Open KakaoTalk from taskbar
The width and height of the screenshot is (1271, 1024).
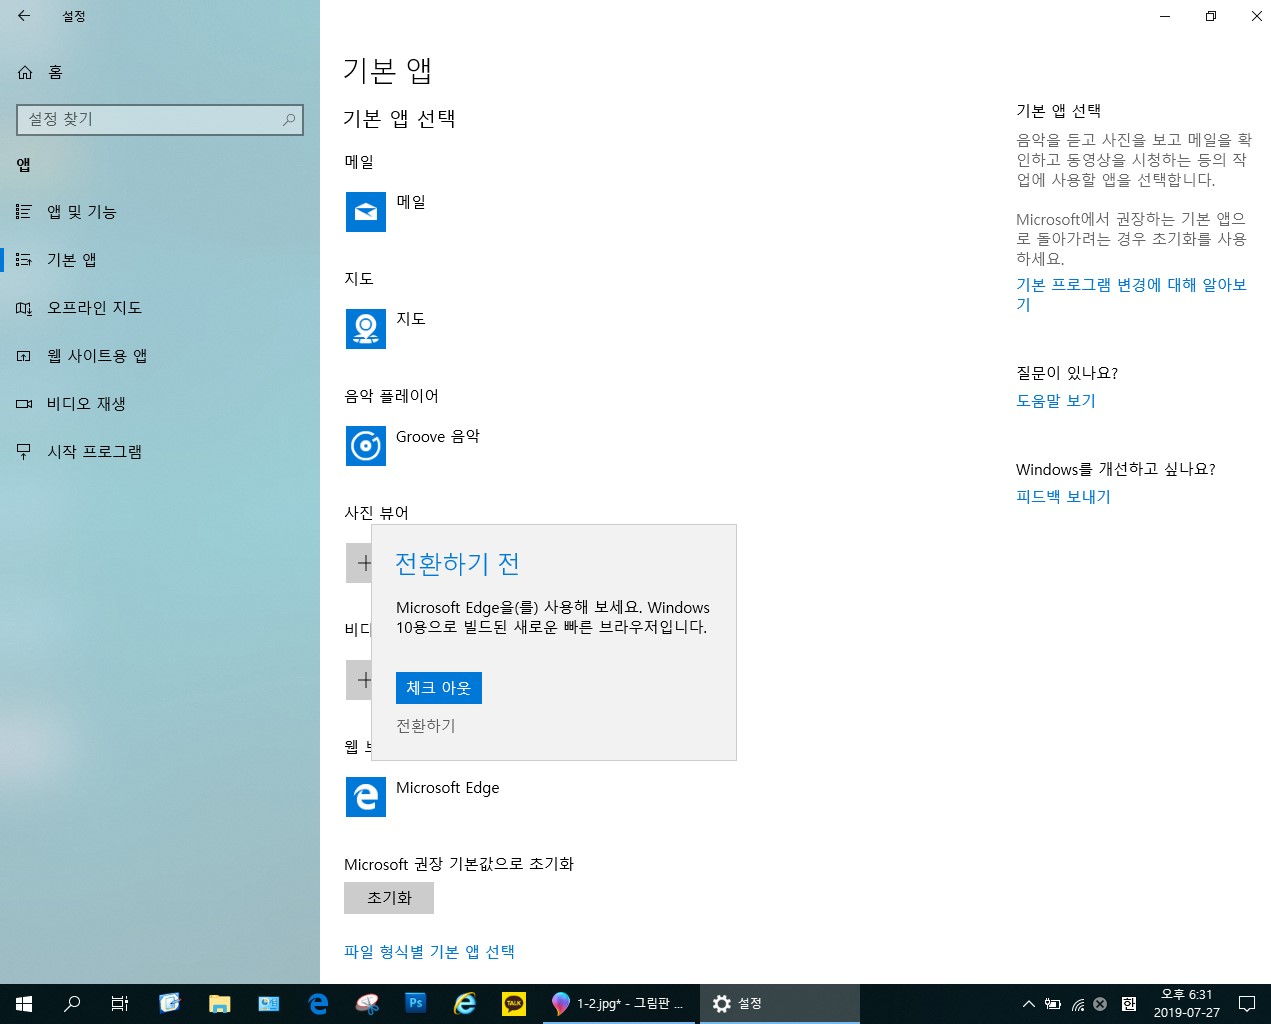click(x=514, y=1004)
